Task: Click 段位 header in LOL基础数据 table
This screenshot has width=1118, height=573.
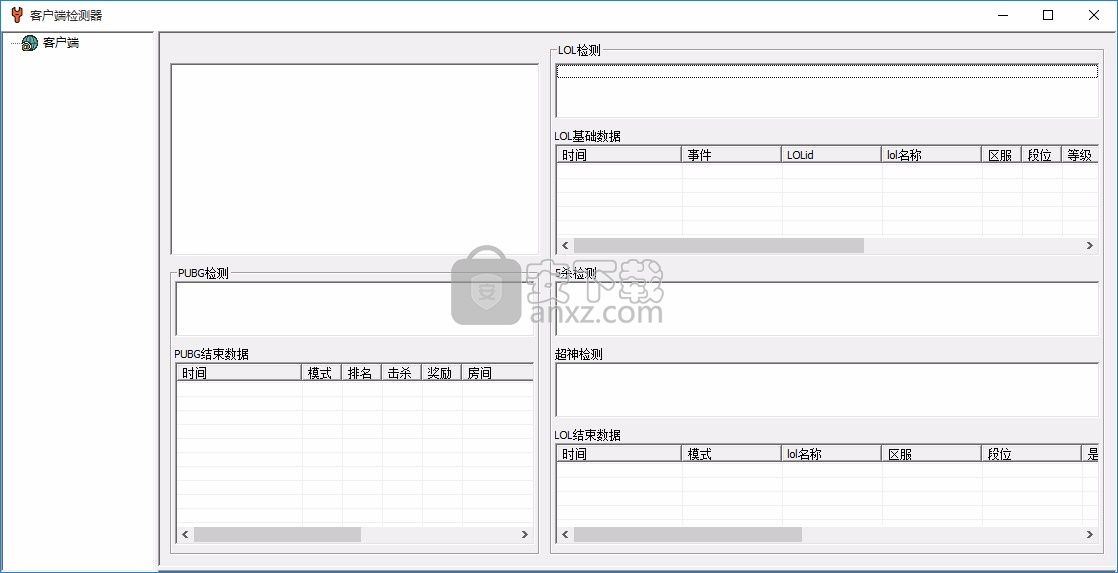Action: 1041,155
